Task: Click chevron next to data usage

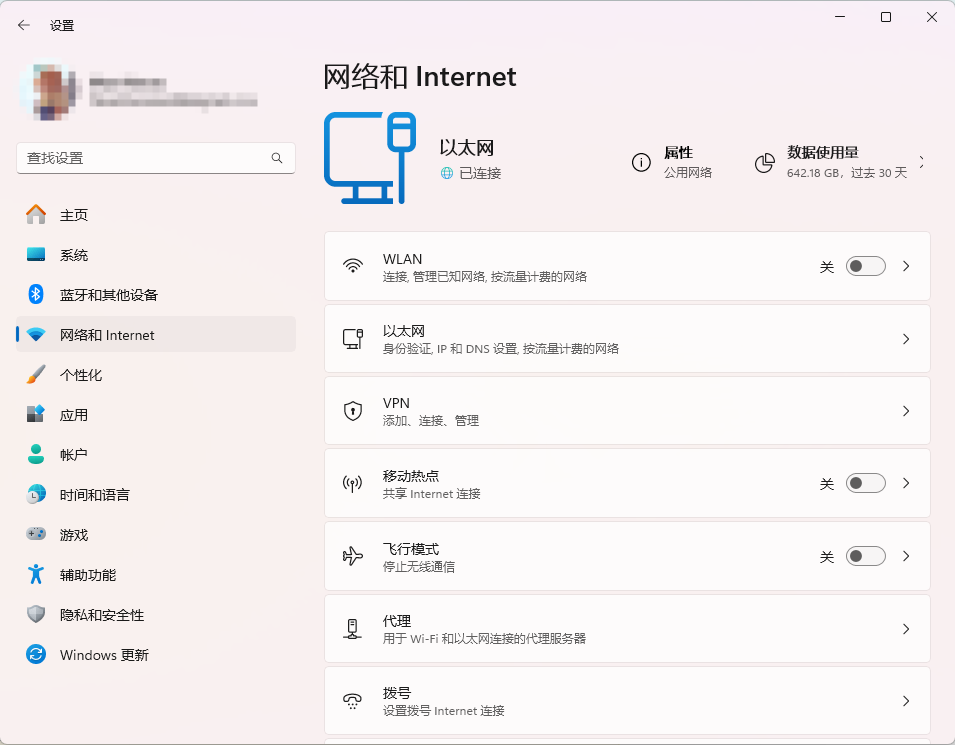Action: pyautogui.click(x=922, y=162)
